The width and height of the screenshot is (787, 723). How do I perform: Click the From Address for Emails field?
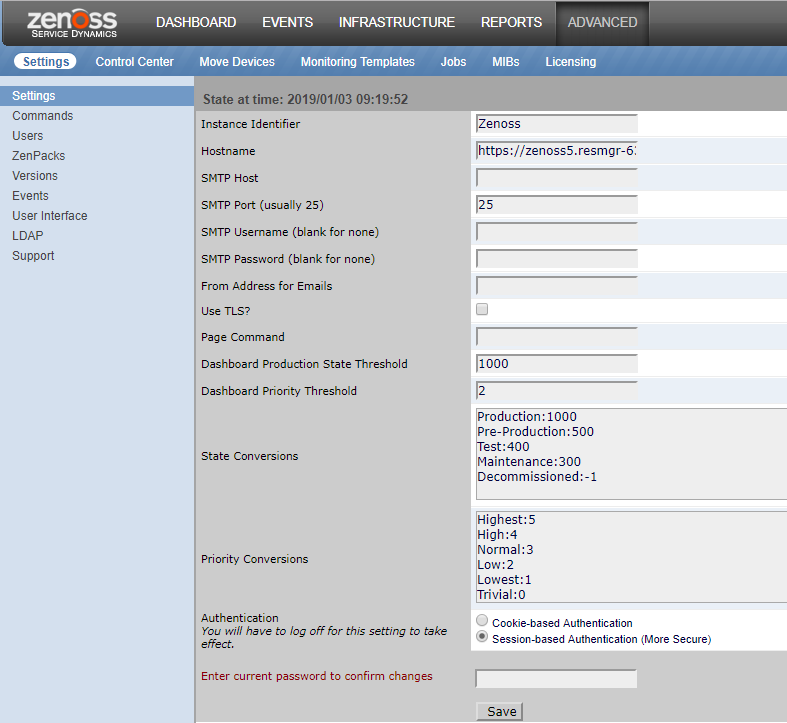556,286
